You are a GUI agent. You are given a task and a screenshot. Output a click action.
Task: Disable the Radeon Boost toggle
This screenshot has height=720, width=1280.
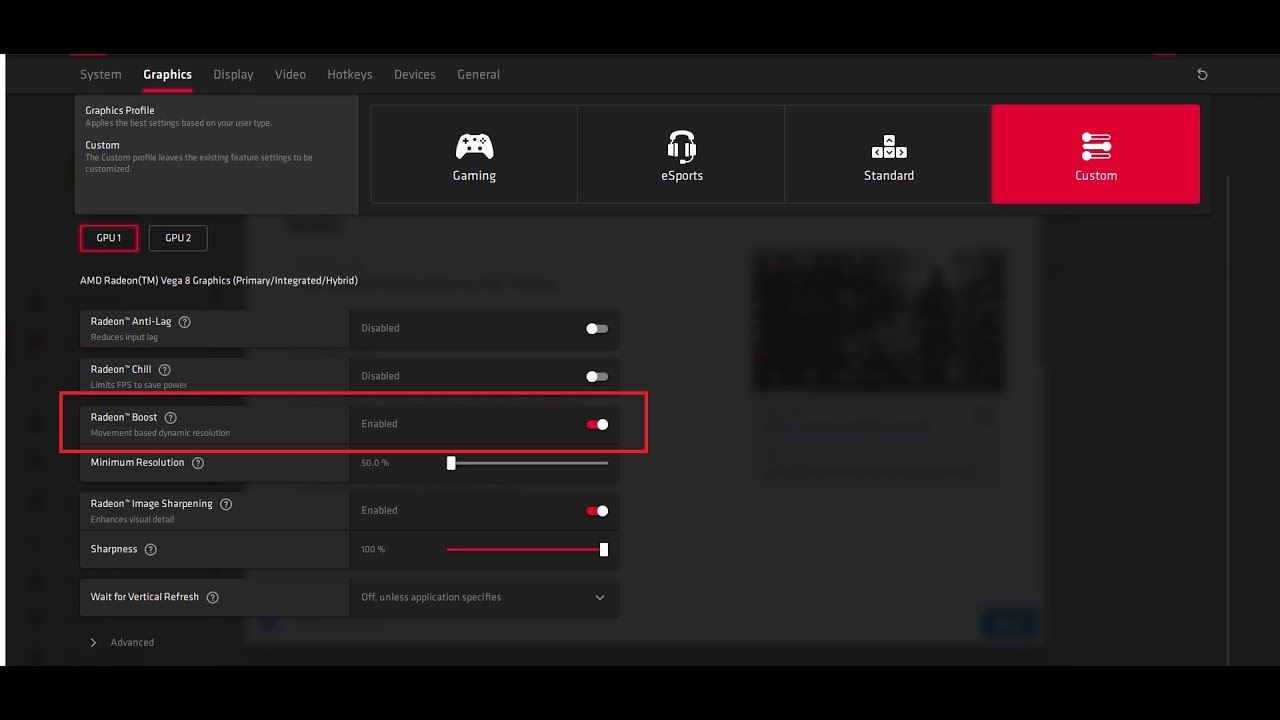click(597, 424)
